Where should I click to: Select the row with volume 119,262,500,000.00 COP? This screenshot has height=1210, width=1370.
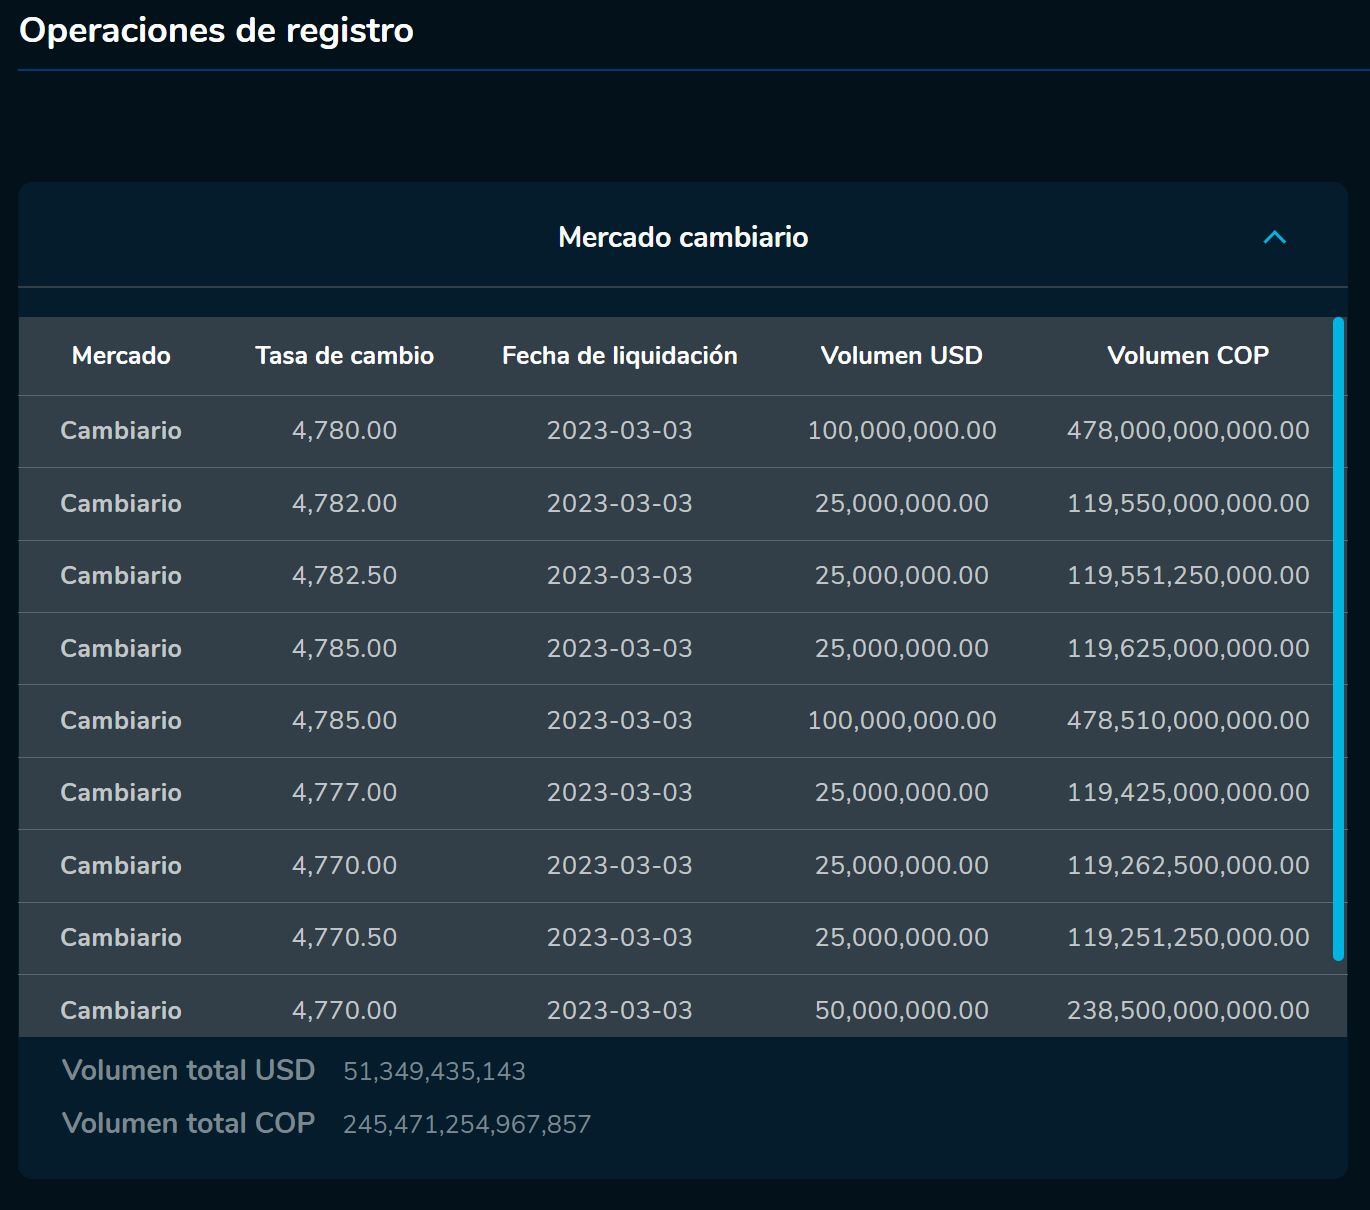pyautogui.click(x=680, y=866)
